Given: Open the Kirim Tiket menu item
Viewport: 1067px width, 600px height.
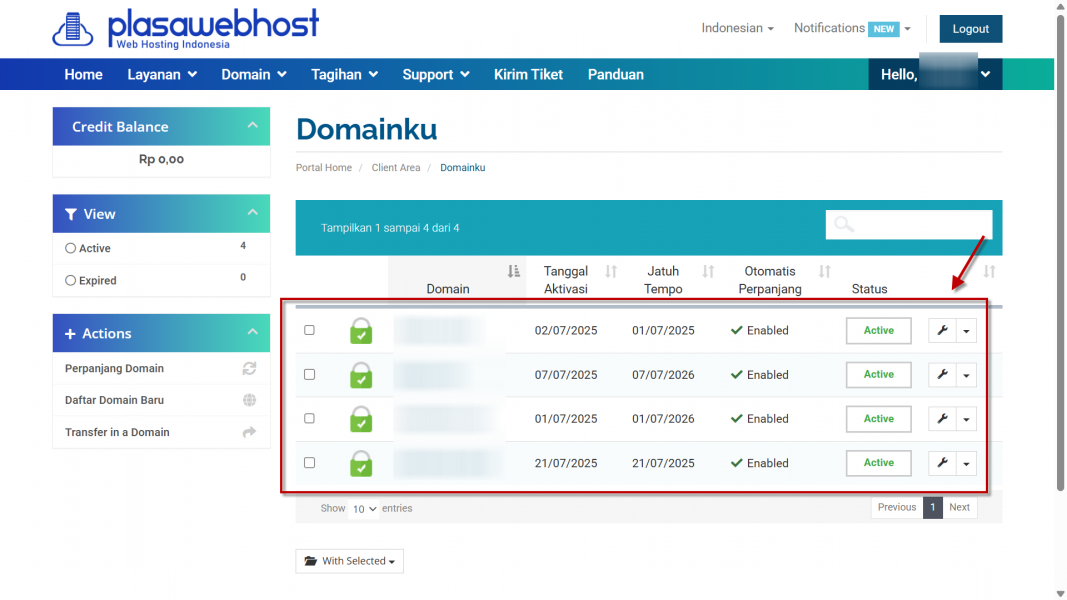Looking at the screenshot, I should click(x=528, y=74).
